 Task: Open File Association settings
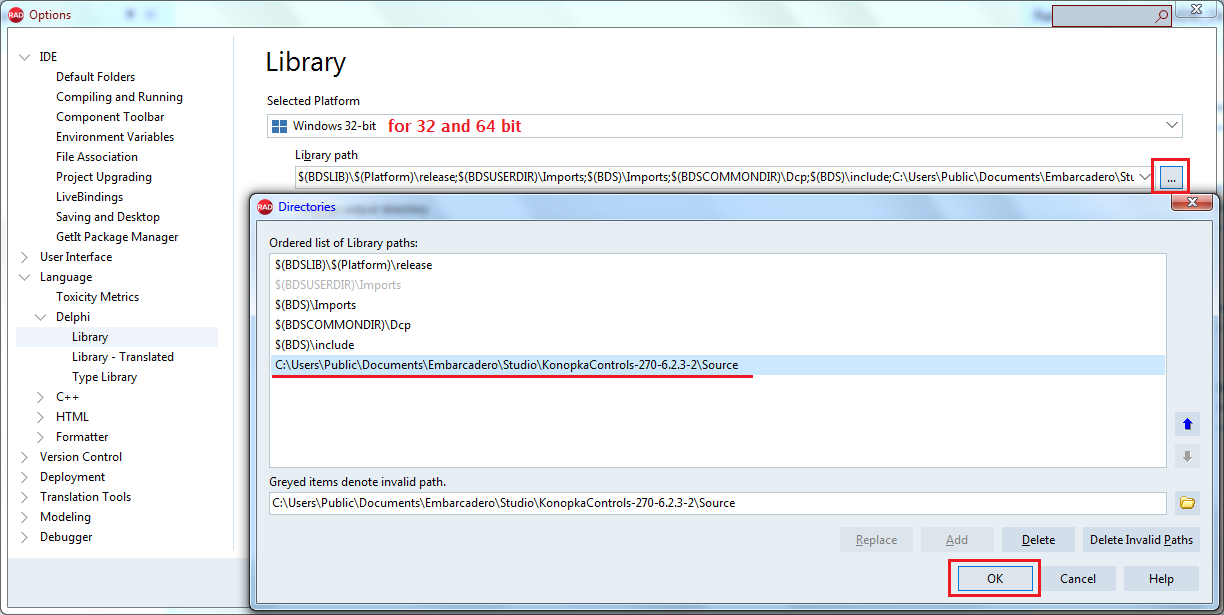97,157
